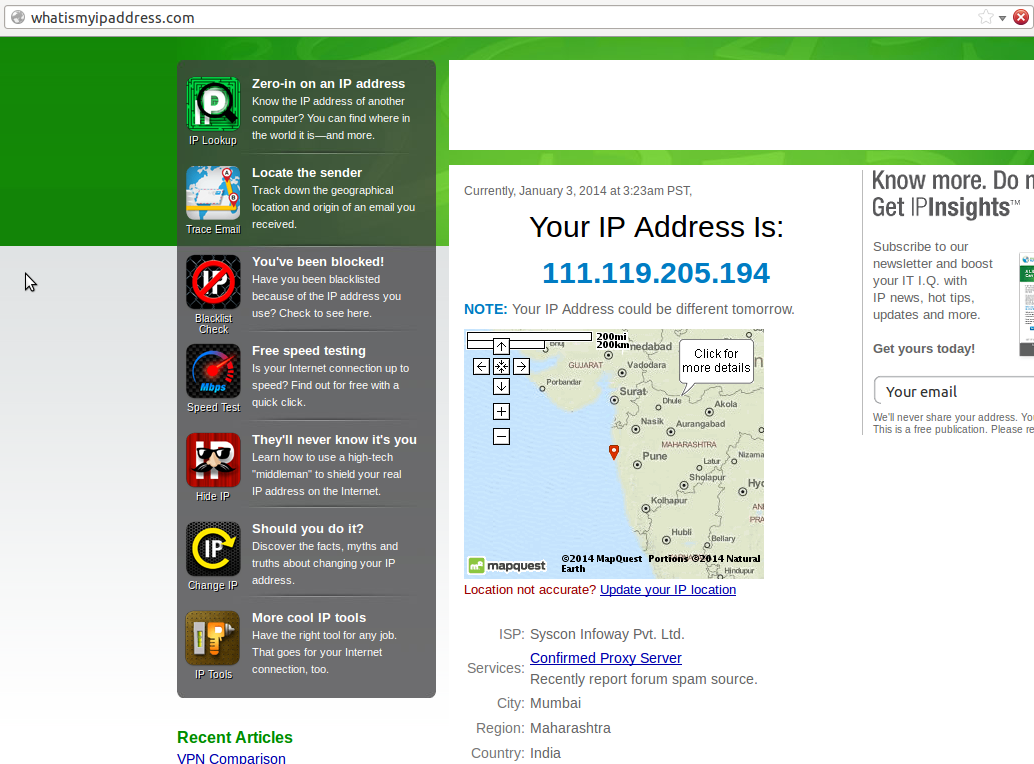Pan the map left with arrow
1034x764 pixels.
point(481,367)
